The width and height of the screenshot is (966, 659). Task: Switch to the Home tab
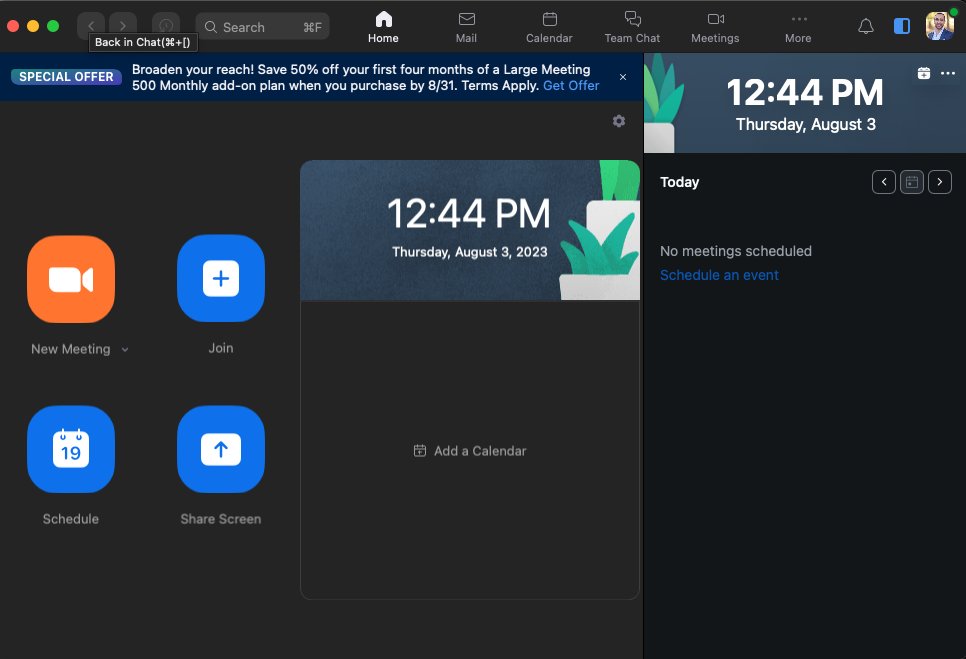click(x=383, y=27)
